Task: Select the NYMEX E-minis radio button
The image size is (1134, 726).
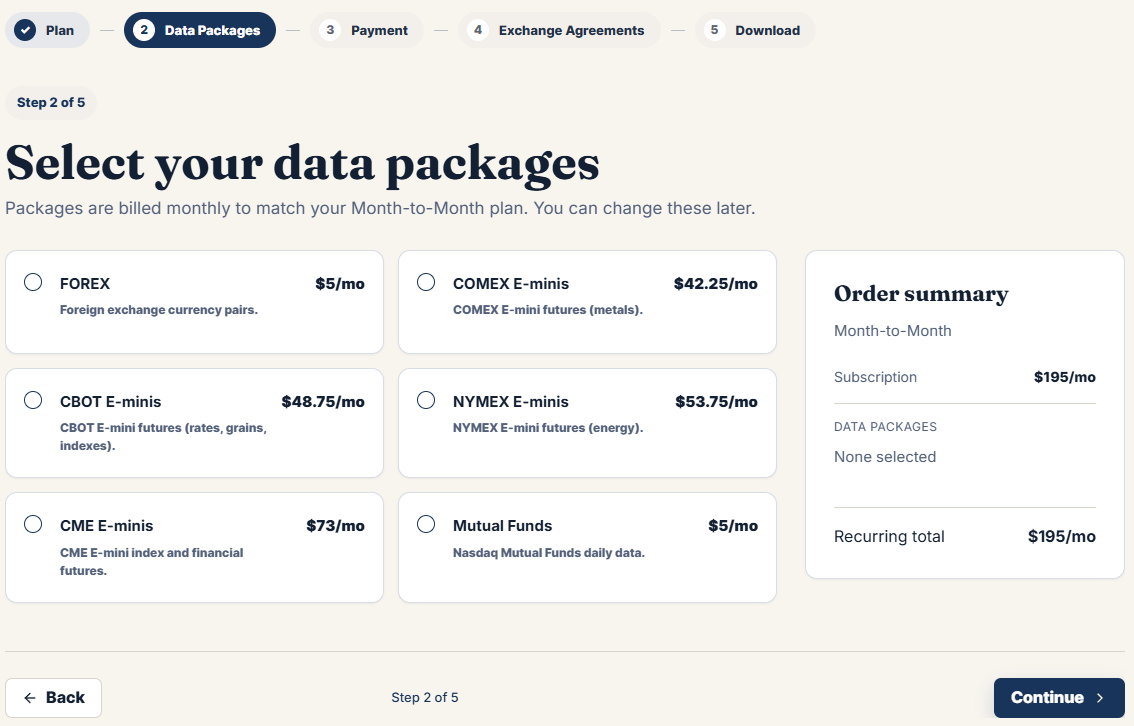Action: 426,400
